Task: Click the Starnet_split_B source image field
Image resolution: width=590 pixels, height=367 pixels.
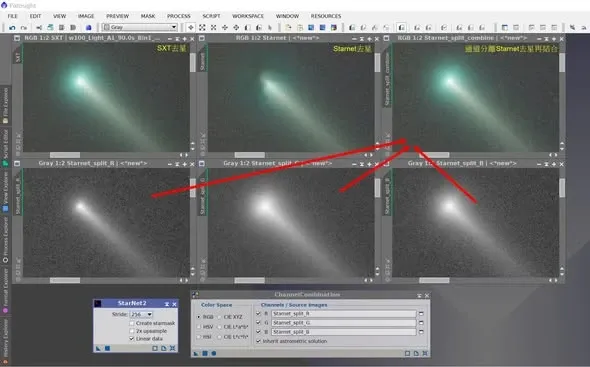Action: [344, 332]
